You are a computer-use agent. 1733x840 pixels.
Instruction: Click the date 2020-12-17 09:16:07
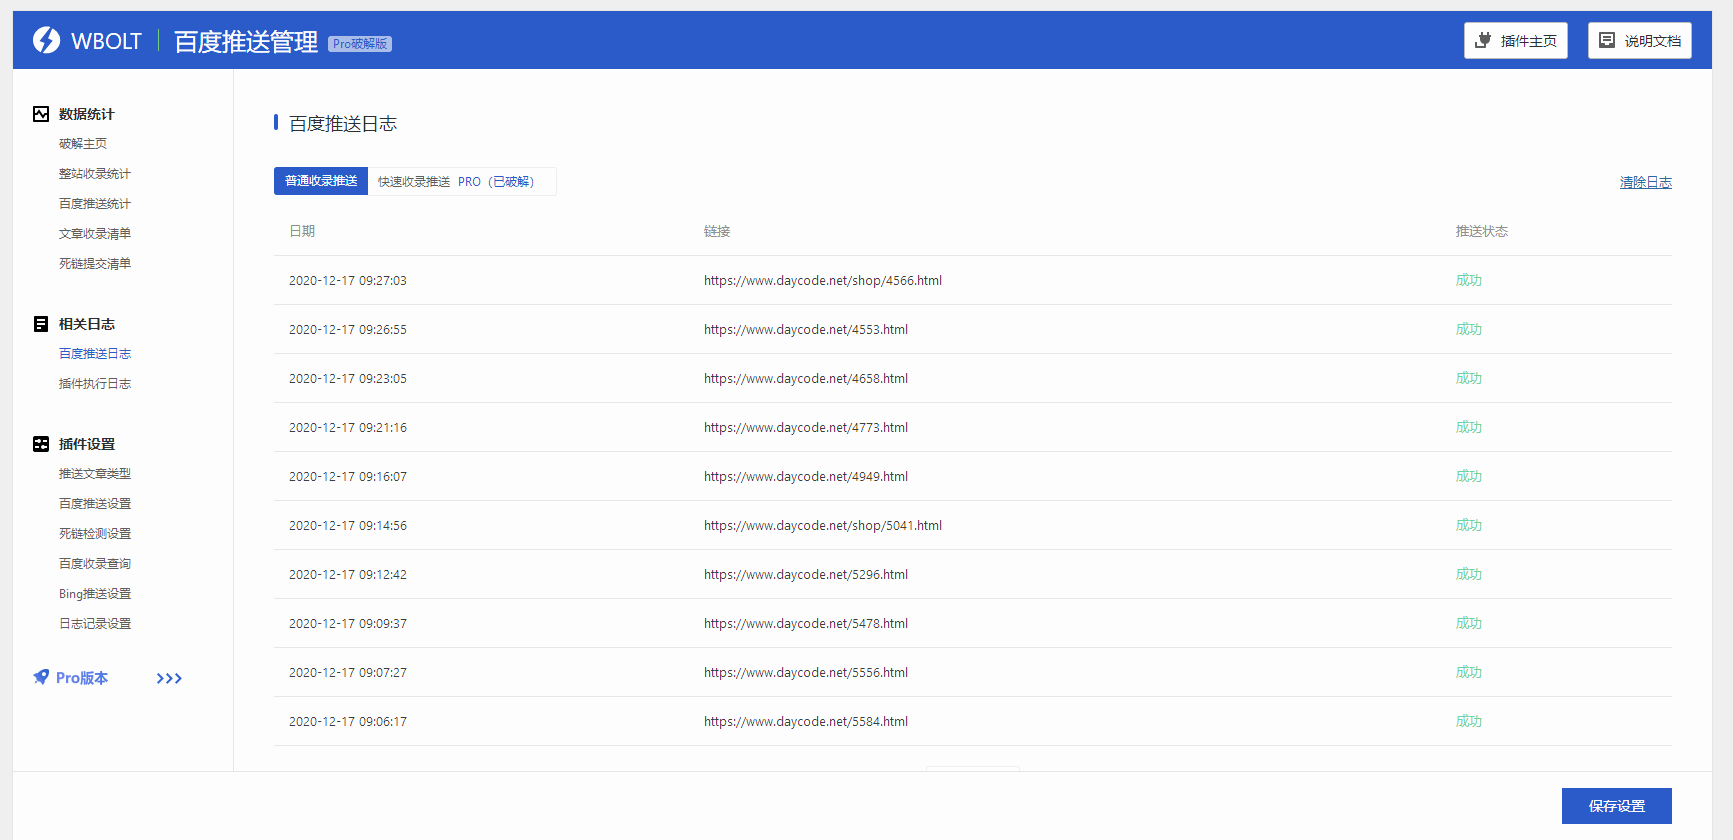click(x=348, y=477)
